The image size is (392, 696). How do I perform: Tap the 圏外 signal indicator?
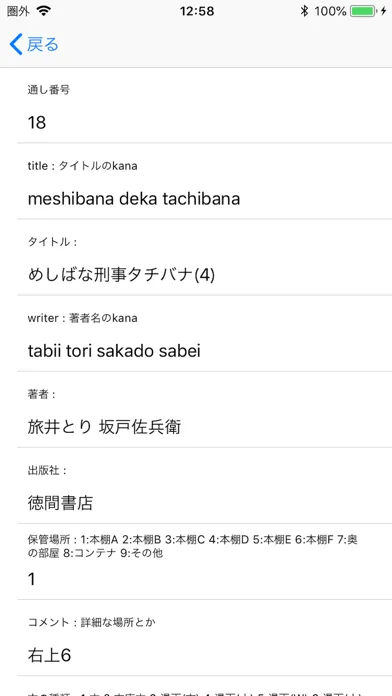click(18, 11)
